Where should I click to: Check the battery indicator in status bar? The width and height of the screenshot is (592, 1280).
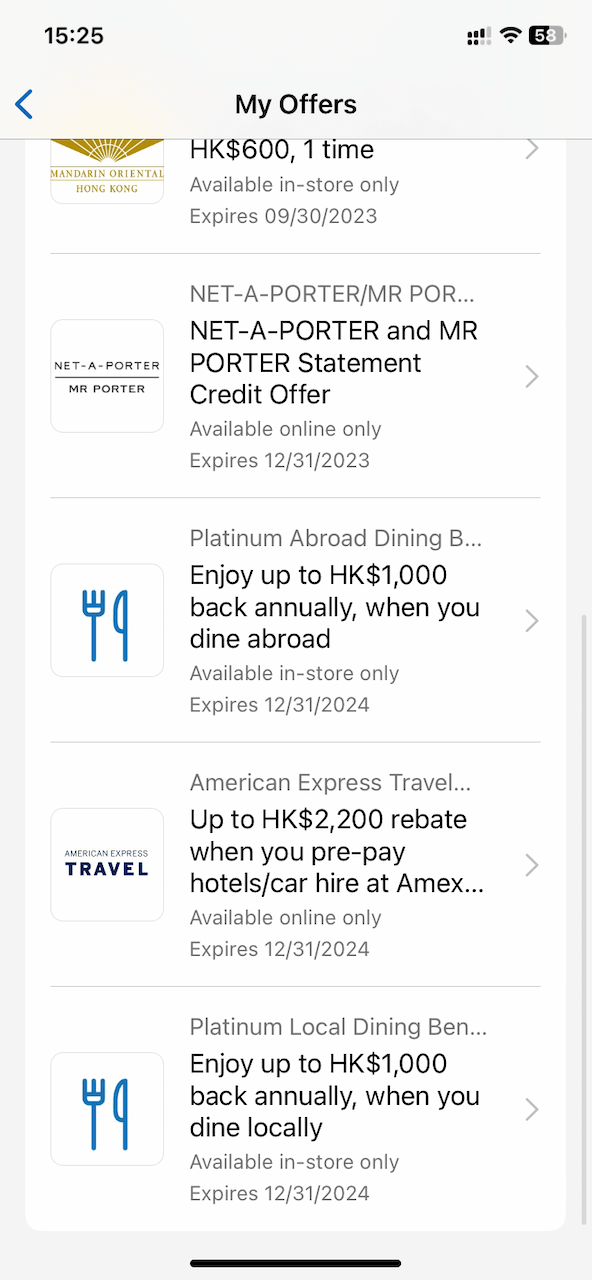(547, 36)
